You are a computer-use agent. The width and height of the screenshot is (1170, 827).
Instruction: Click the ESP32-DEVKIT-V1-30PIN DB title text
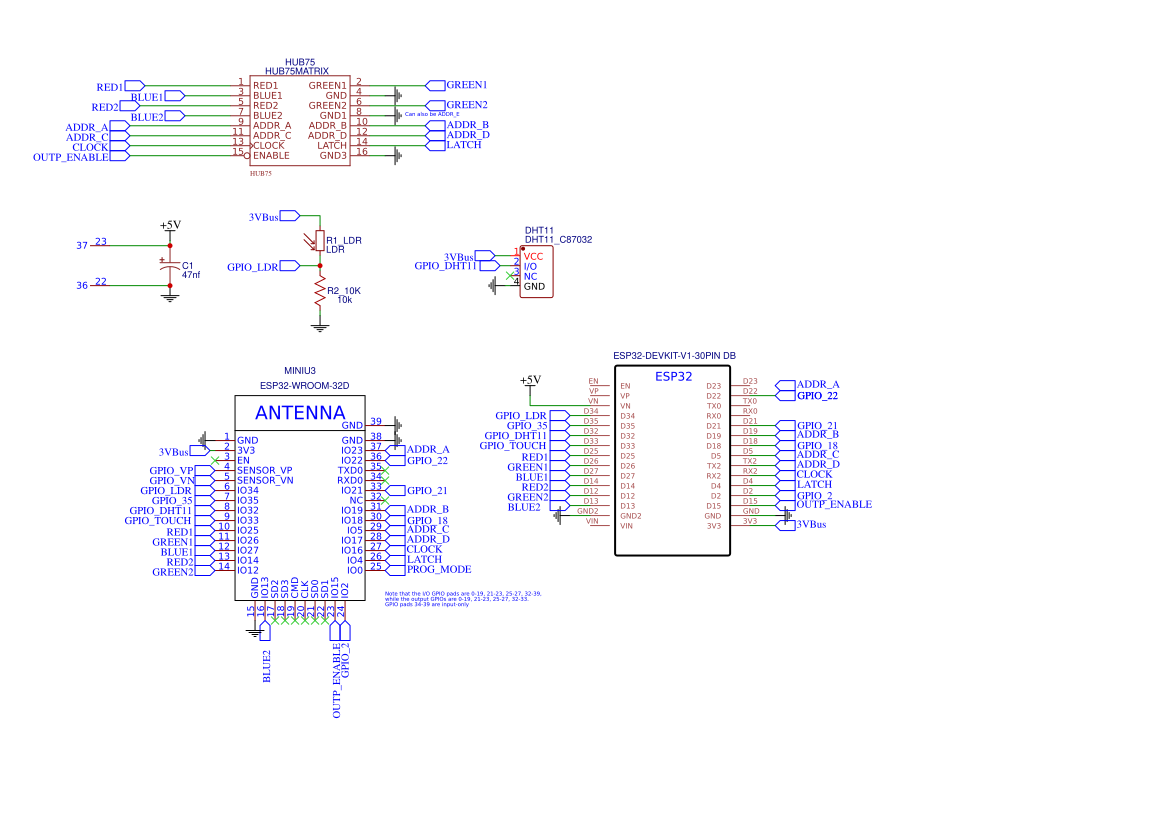(675, 354)
